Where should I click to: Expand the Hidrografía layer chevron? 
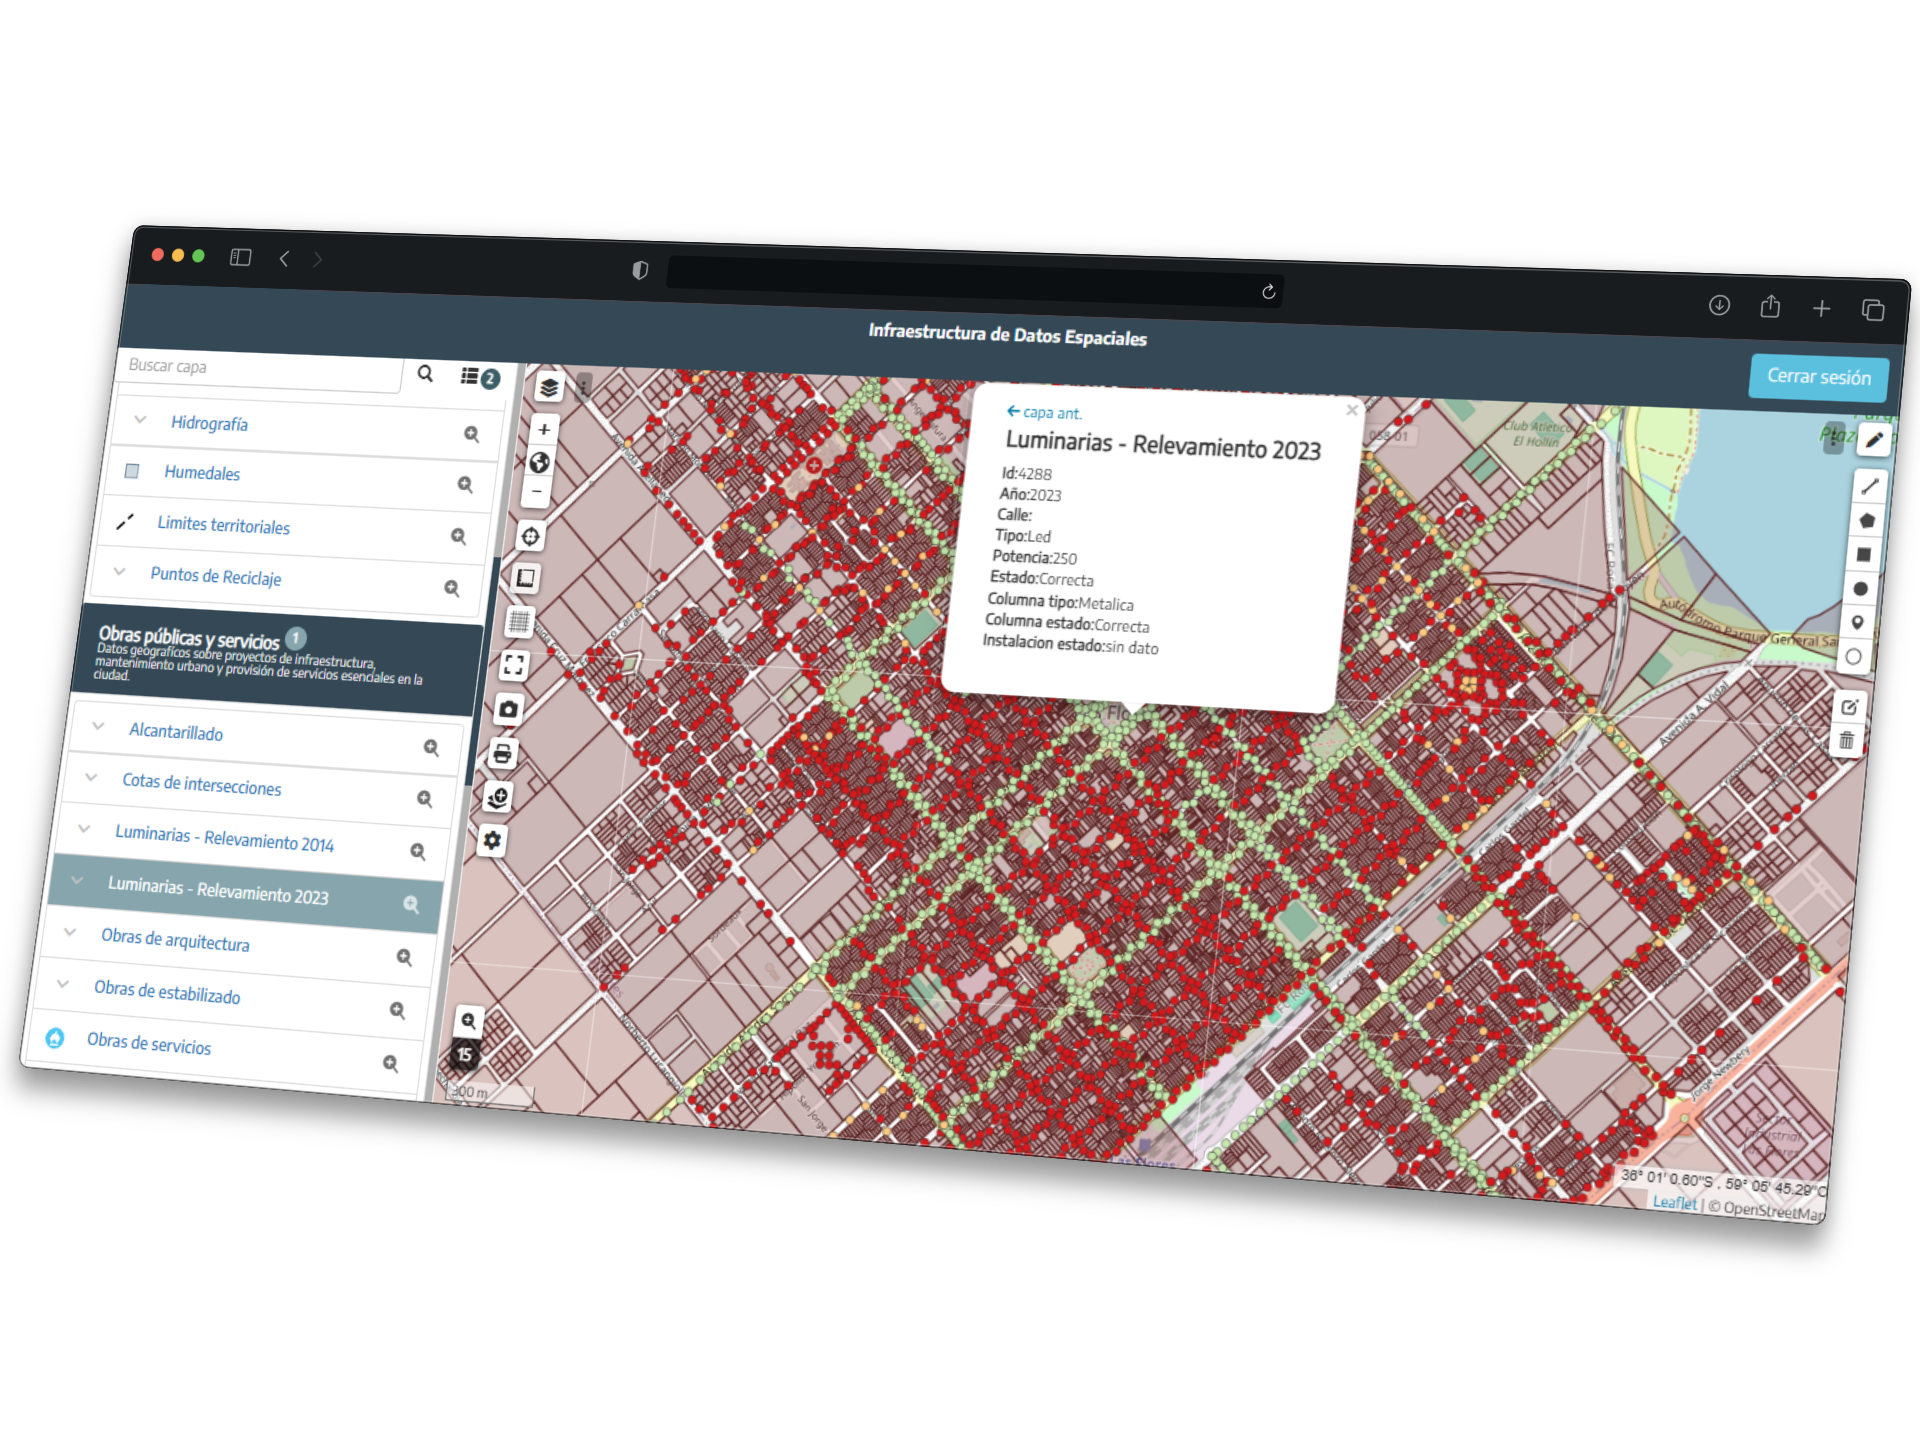pyautogui.click(x=140, y=420)
